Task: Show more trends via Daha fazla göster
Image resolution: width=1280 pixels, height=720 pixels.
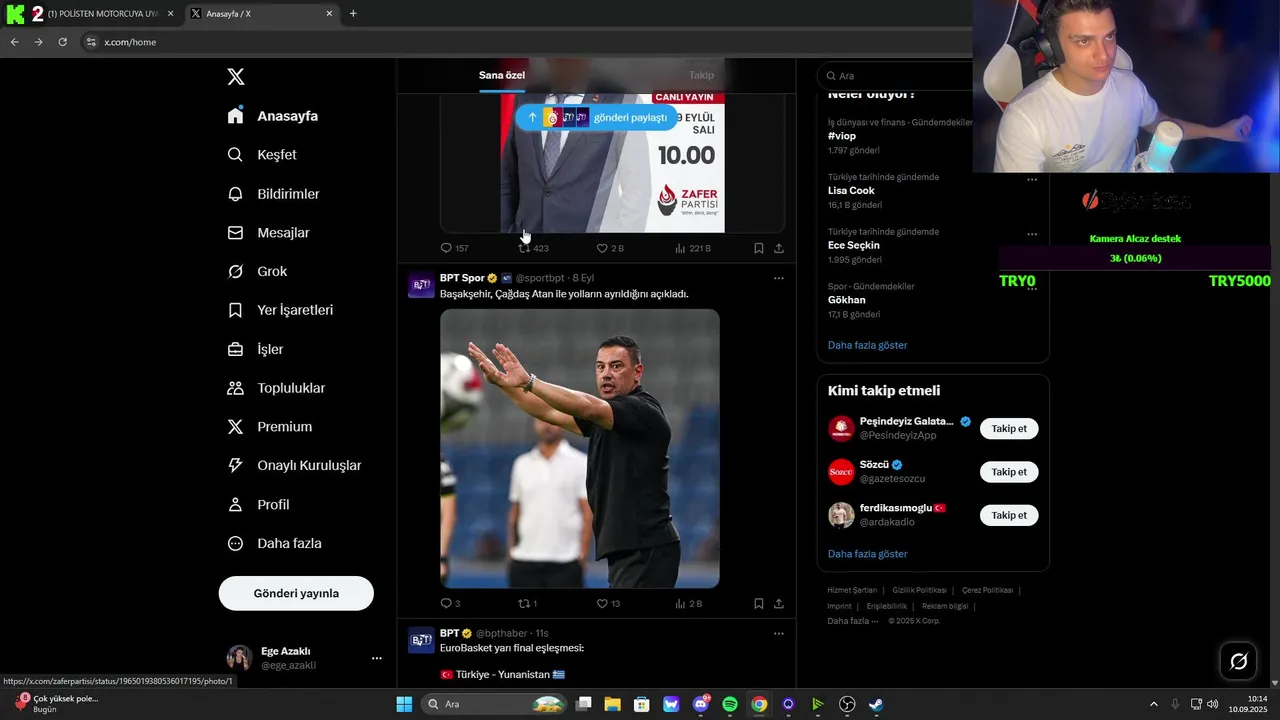Action: click(867, 345)
